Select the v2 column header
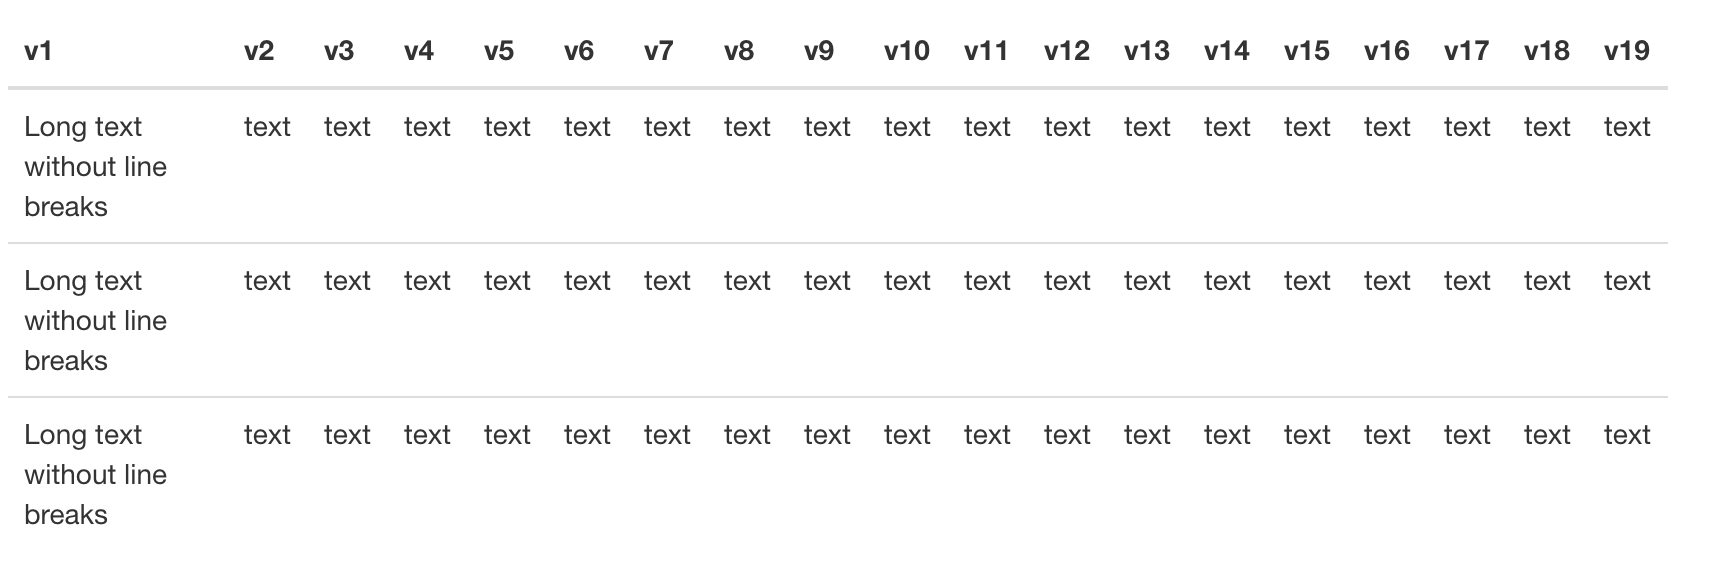The height and width of the screenshot is (588, 1712). (x=259, y=51)
